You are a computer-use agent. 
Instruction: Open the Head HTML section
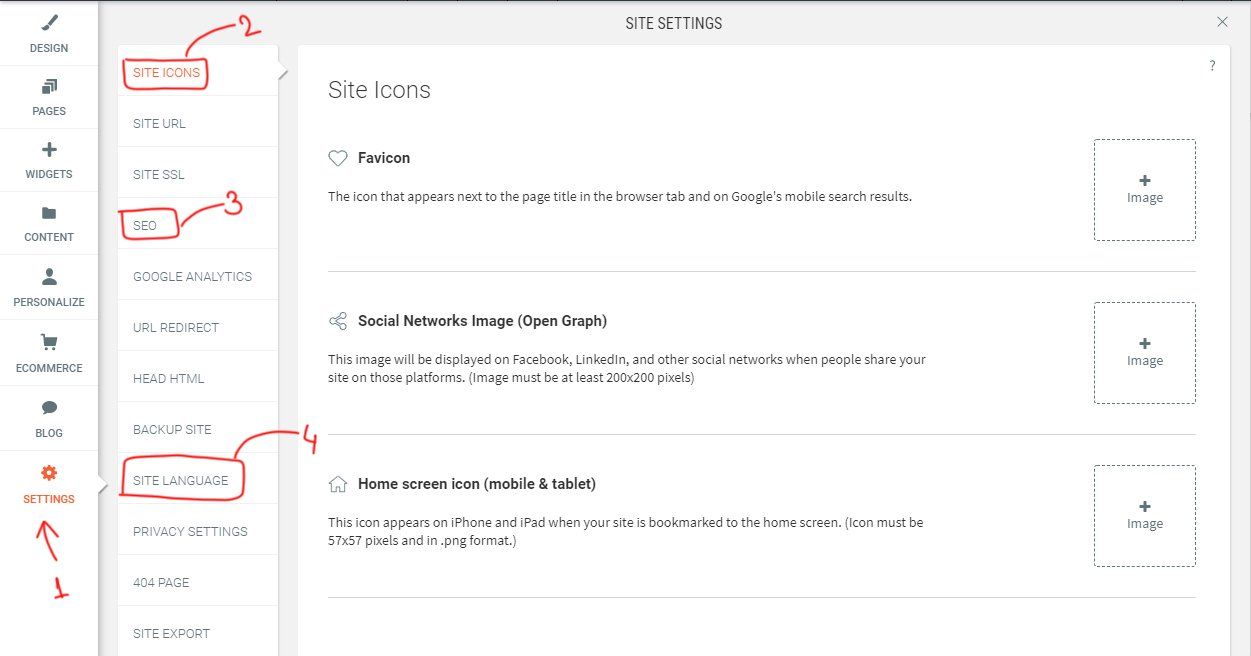168,379
